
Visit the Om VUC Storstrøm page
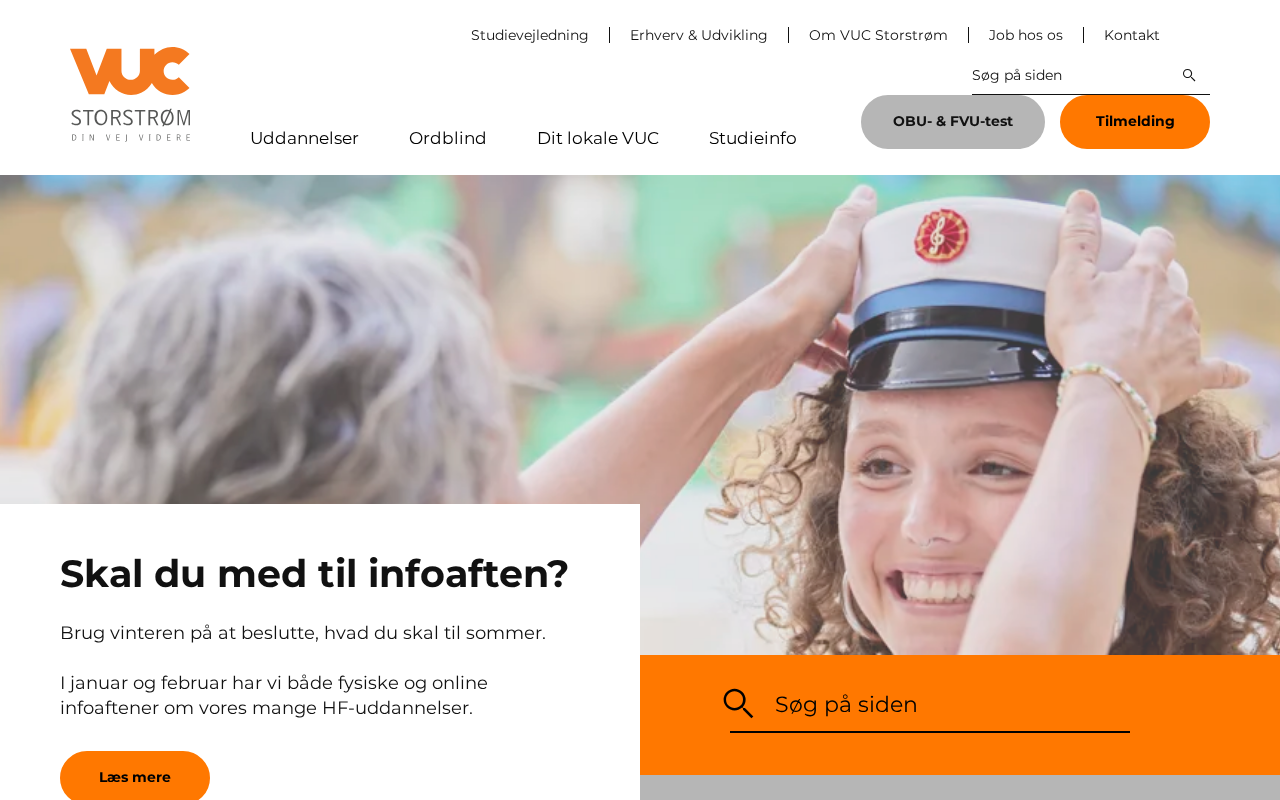coord(878,35)
